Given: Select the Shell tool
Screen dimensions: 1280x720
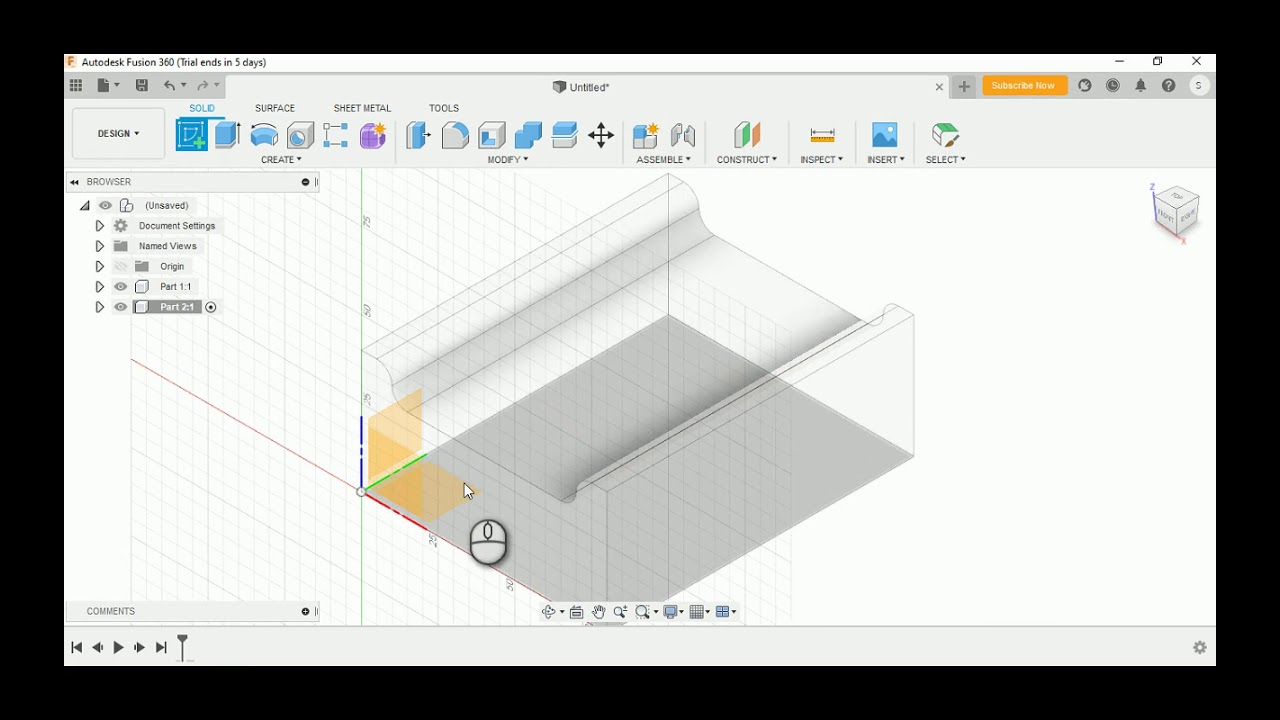Looking at the screenshot, I should pos(492,135).
